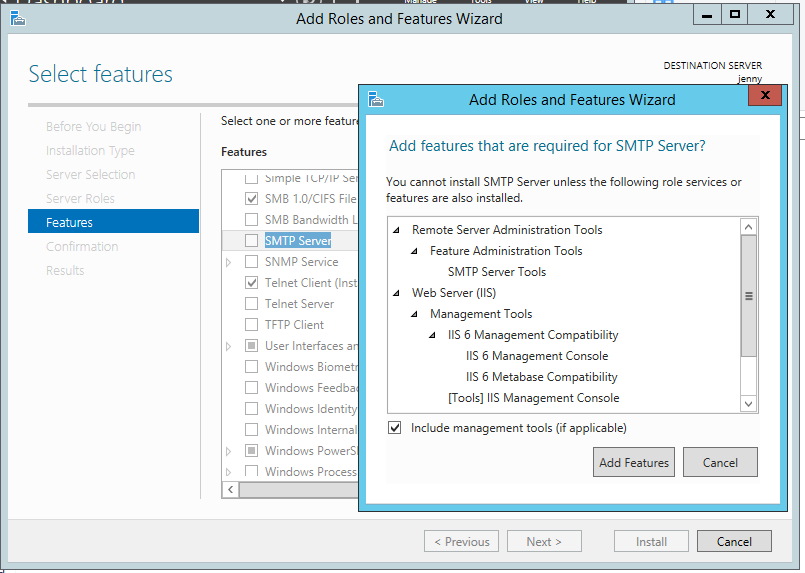
Task: Click the Simple TCP/IP Services checkbox
Action: point(251,178)
